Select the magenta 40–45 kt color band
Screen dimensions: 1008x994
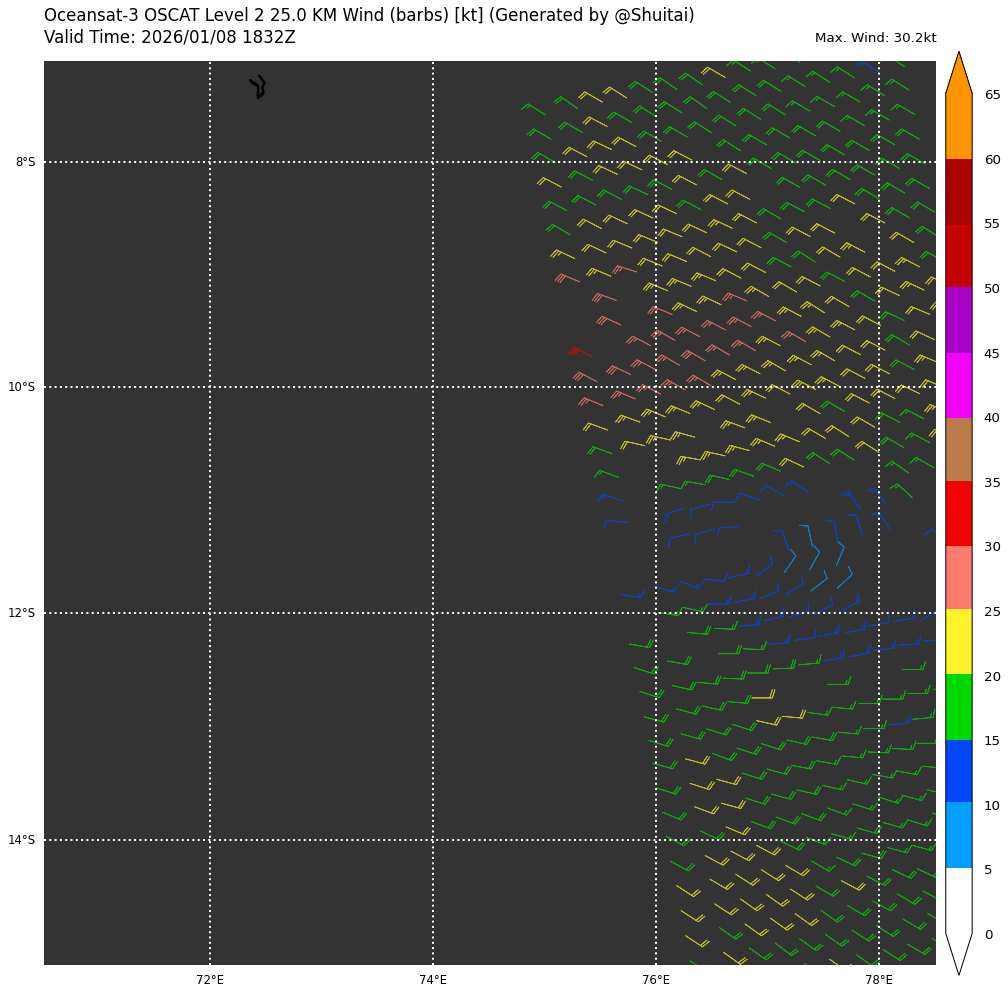point(958,385)
